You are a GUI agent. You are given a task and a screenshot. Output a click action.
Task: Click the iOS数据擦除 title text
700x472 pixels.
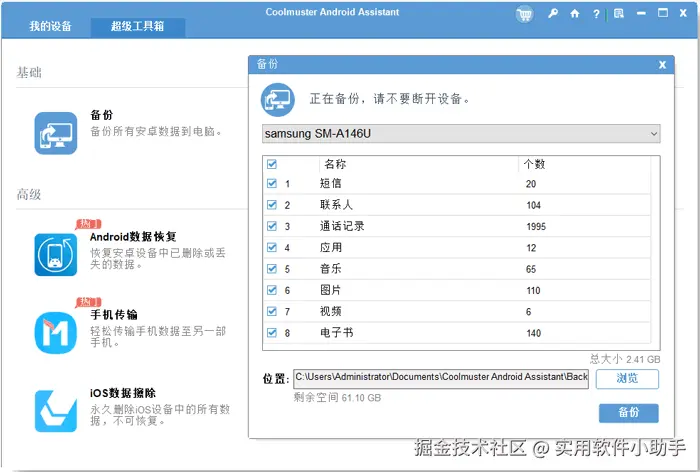click(123, 393)
